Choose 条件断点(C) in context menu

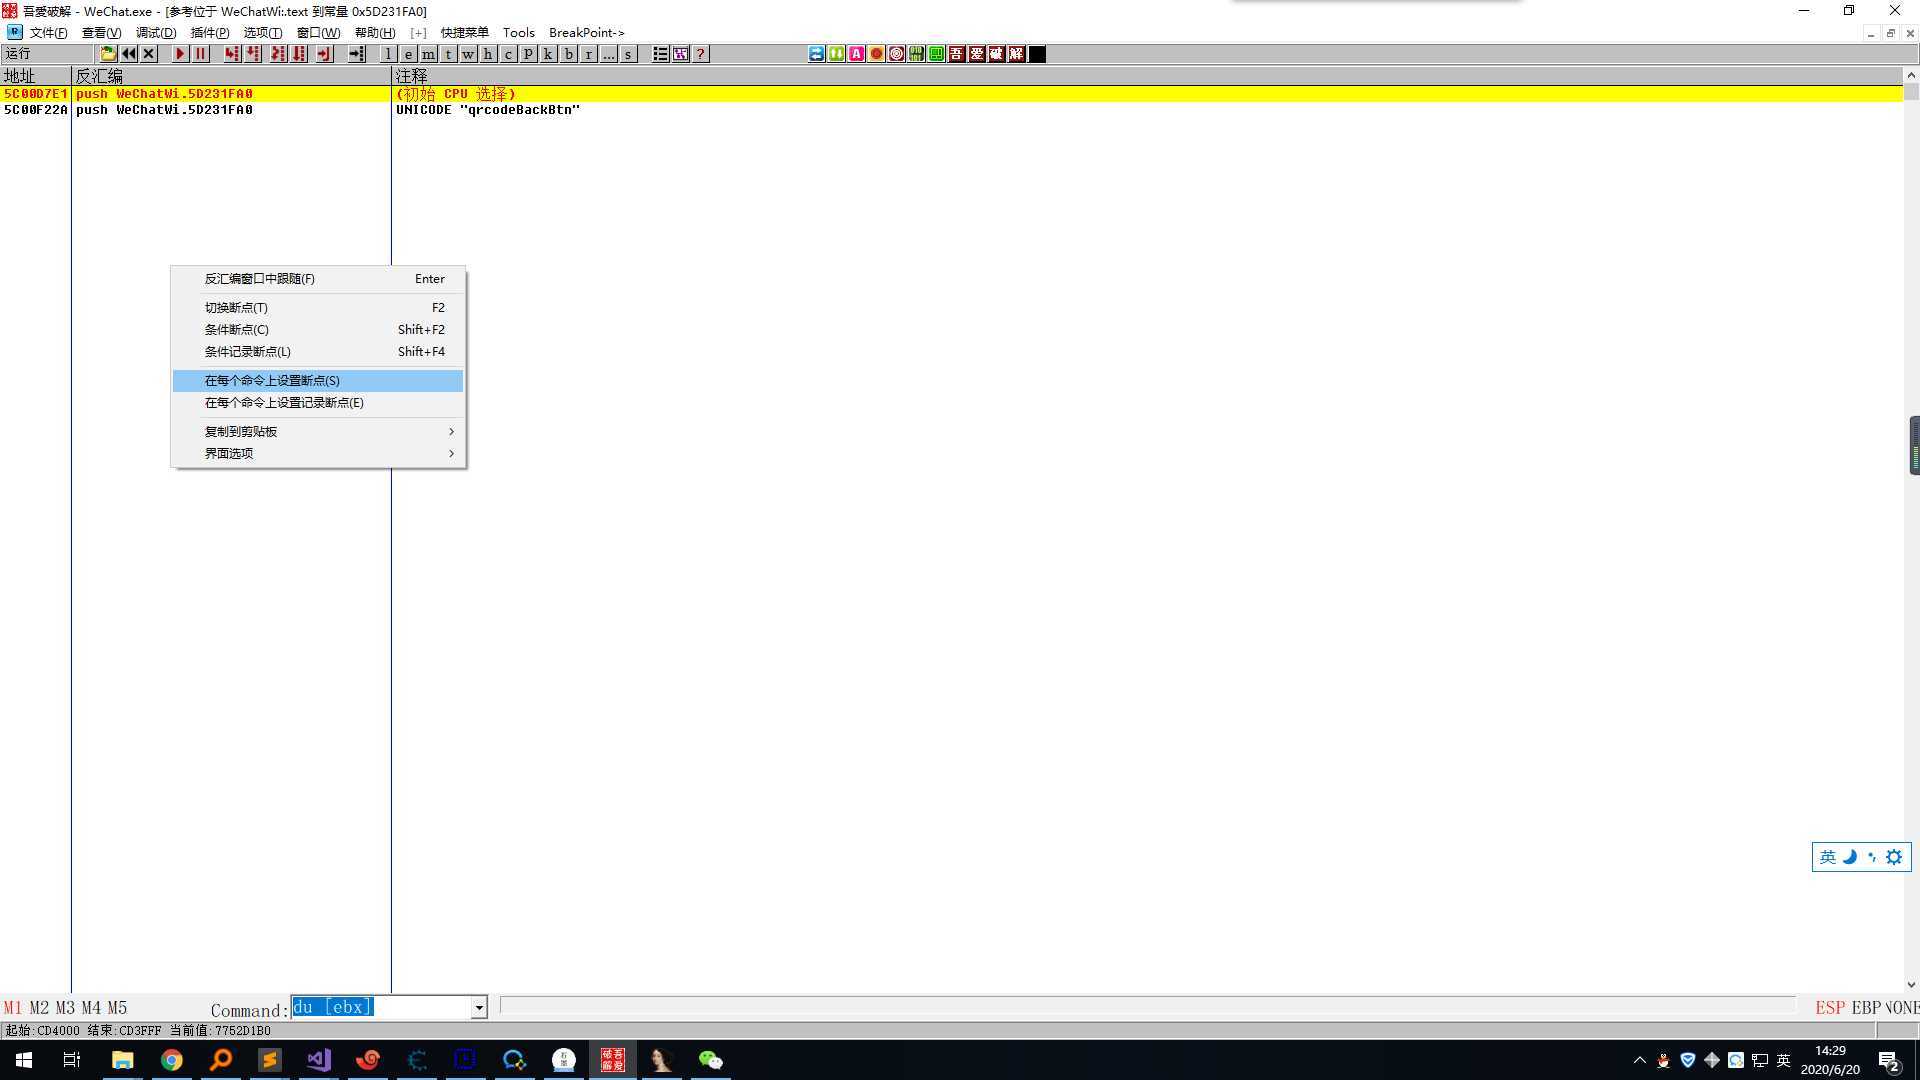318,330
